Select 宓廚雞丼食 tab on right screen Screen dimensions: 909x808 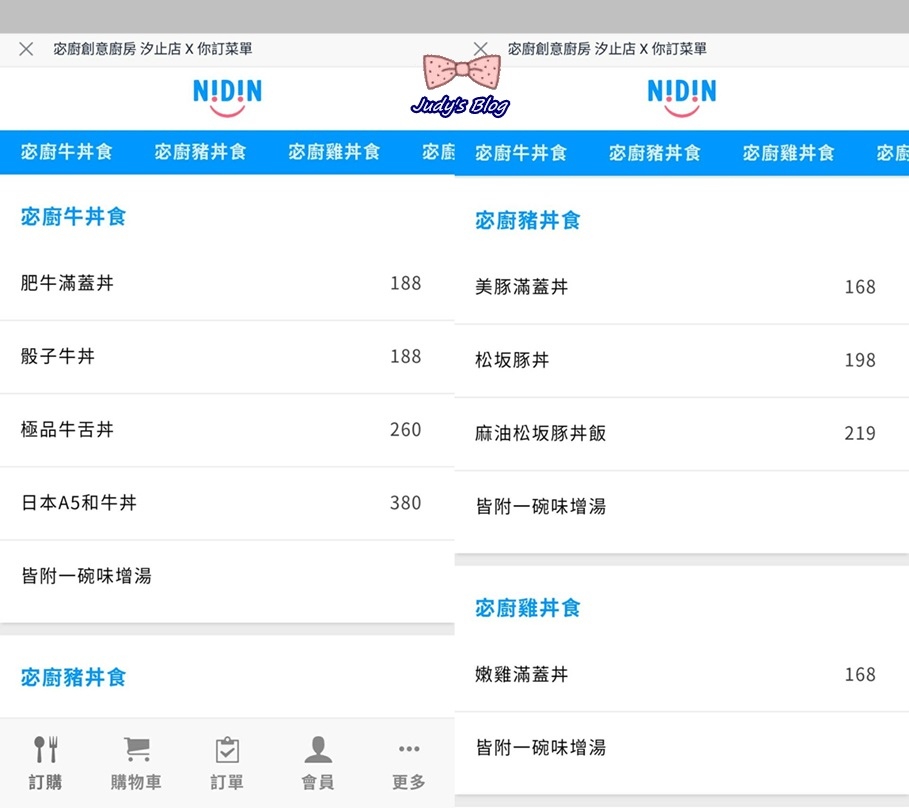click(x=789, y=153)
